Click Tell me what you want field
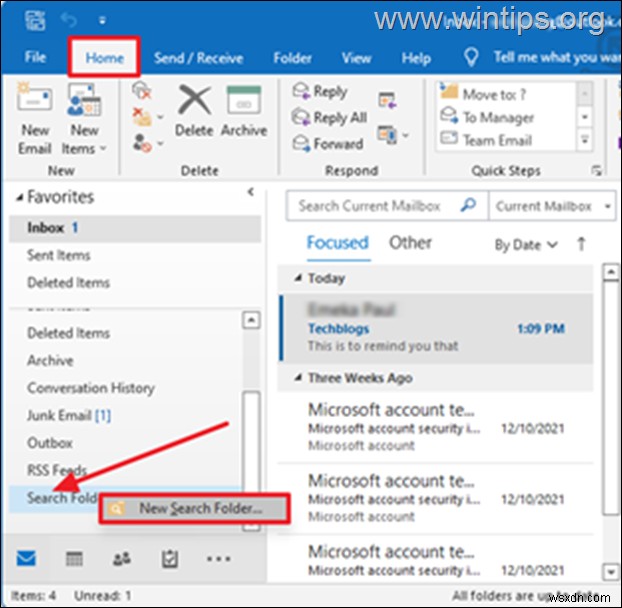This screenshot has width=622, height=608. [x=557, y=58]
